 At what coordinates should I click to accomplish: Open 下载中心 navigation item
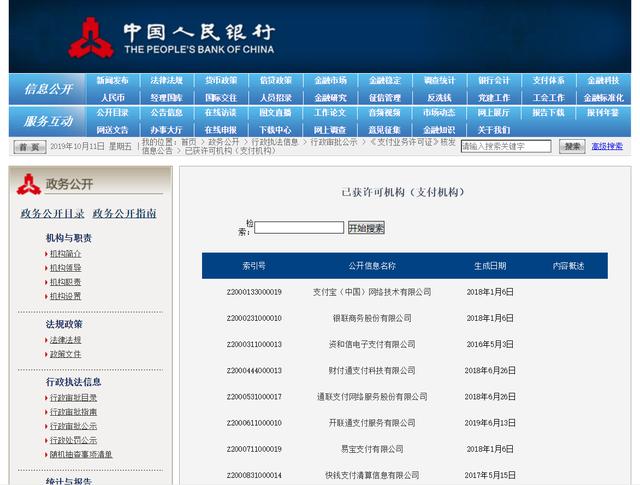point(276,130)
